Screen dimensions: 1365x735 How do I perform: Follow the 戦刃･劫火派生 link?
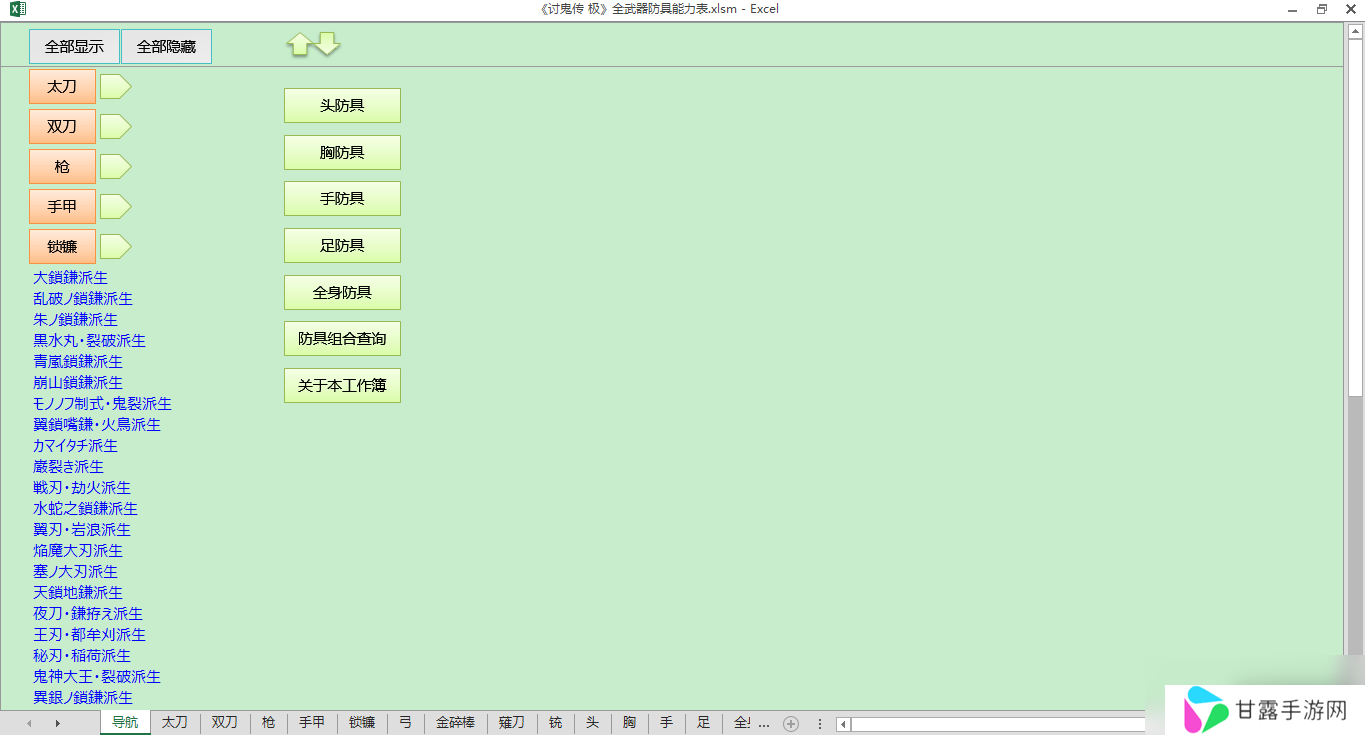click(x=82, y=487)
